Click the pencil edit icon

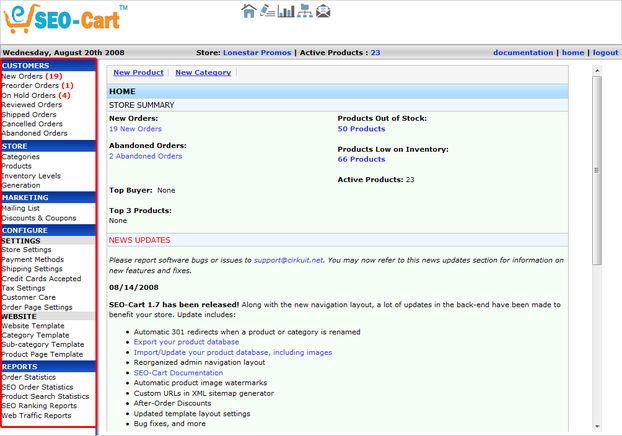click(x=267, y=11)
